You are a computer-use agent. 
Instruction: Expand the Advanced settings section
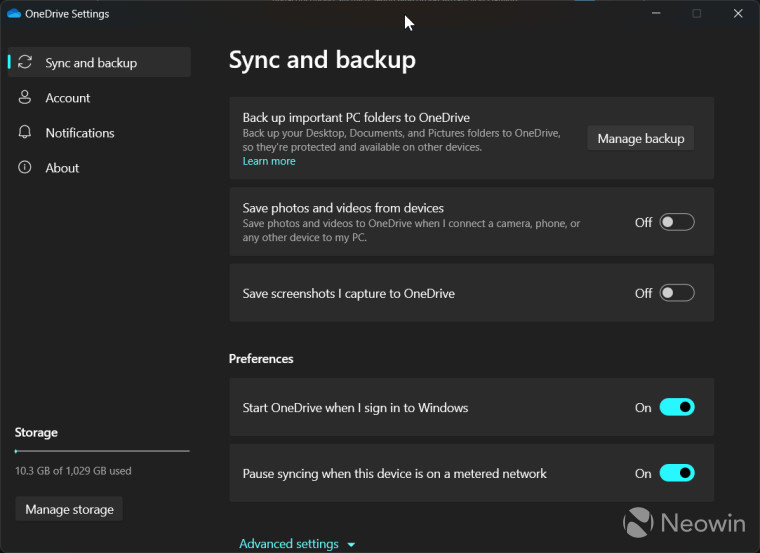coord(289,544)
